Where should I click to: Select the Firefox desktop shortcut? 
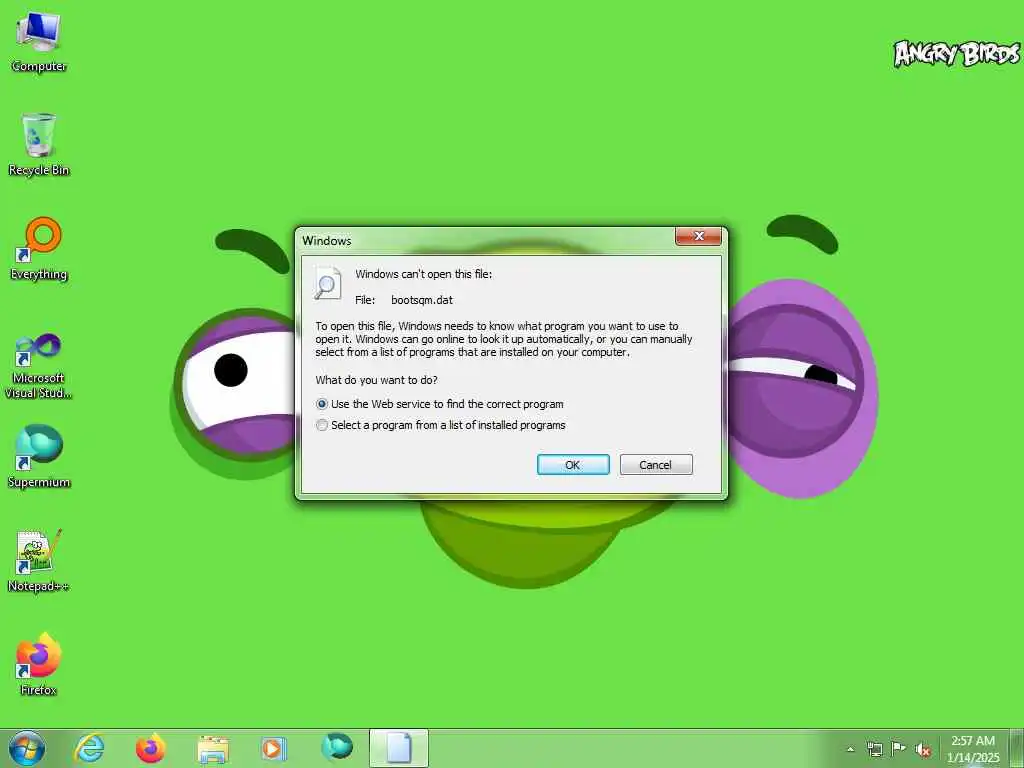[39, 664]
